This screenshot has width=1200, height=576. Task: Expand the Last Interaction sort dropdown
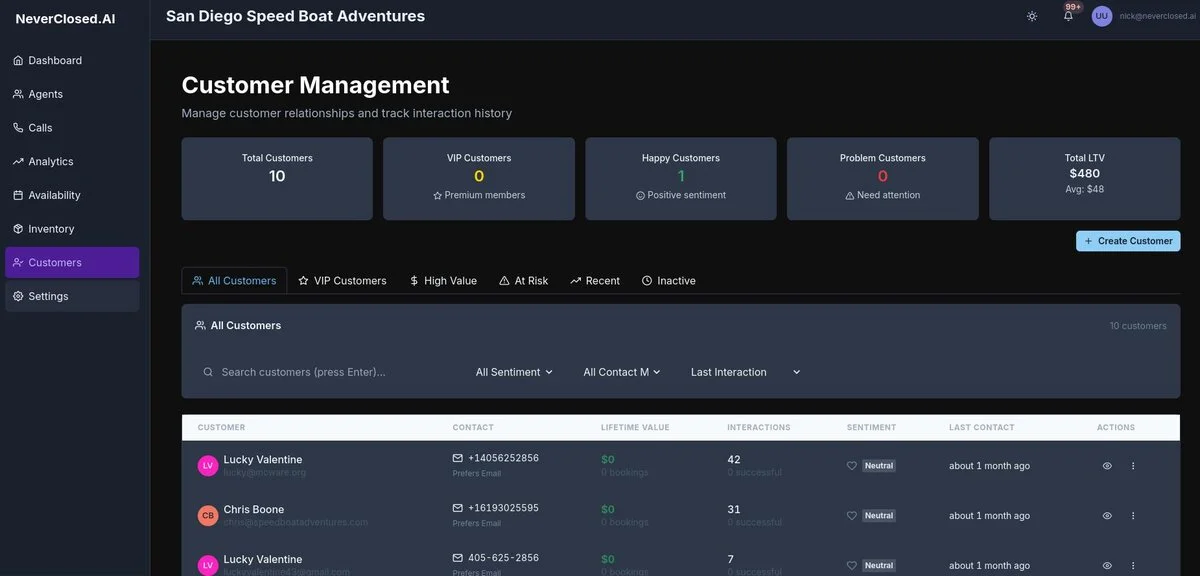point(745,372)
